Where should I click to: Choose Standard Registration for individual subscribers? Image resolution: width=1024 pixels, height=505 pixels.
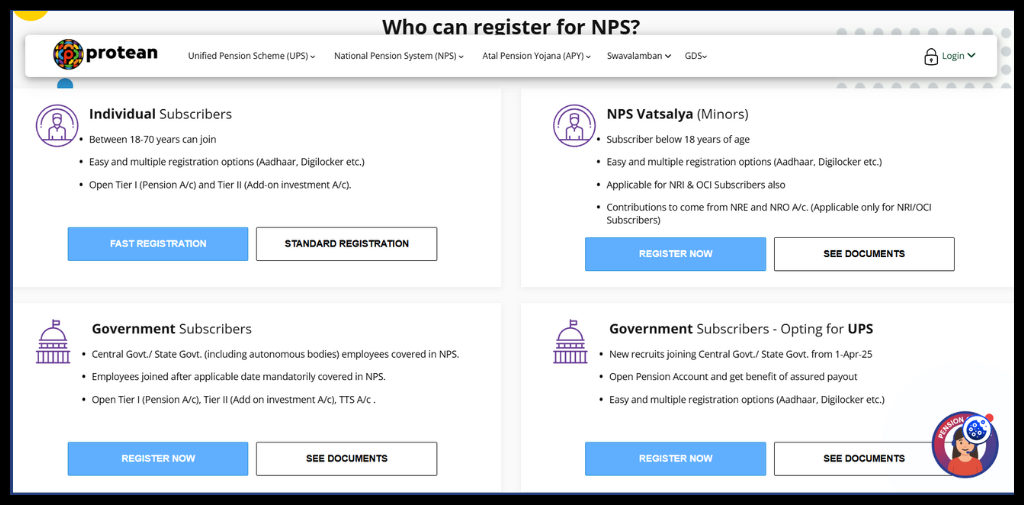pyautogui.click(x=346, y=244)
